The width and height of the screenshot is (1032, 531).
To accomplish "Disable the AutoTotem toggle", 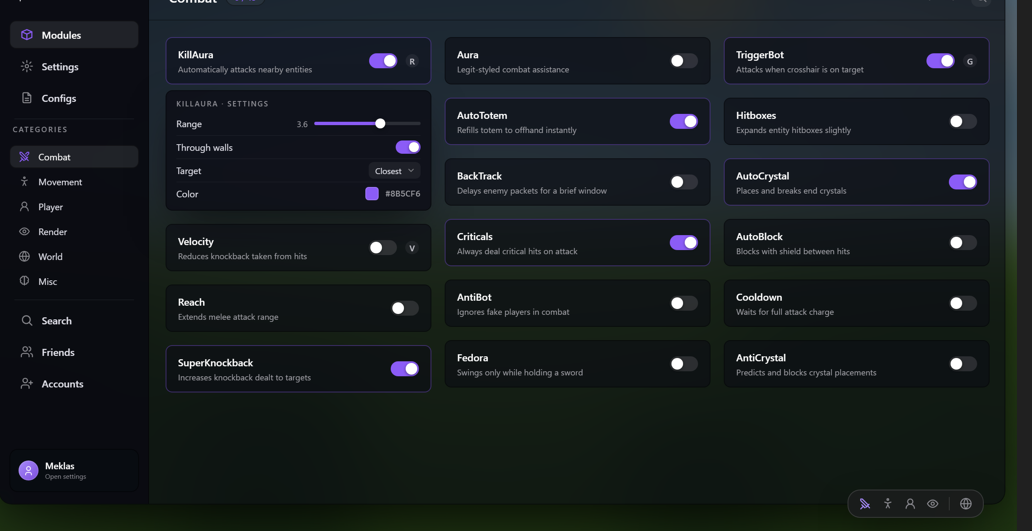I will (684, 122).
